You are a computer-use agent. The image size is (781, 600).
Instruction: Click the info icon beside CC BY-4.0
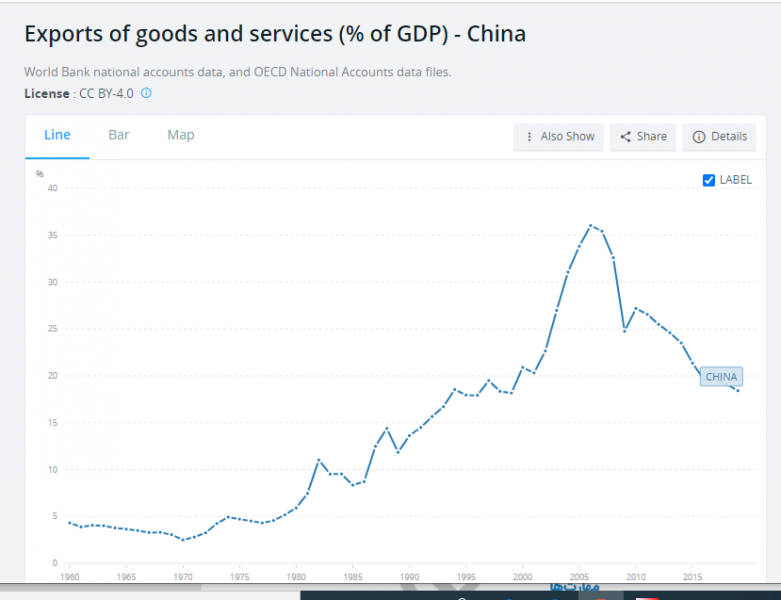pyautogui.click(x=146, y=93)
